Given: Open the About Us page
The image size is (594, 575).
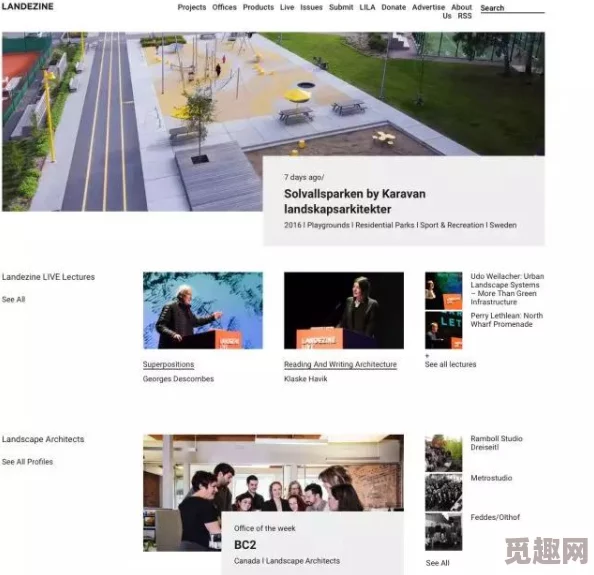Looking at the screenshot, I should pos(457,11).
